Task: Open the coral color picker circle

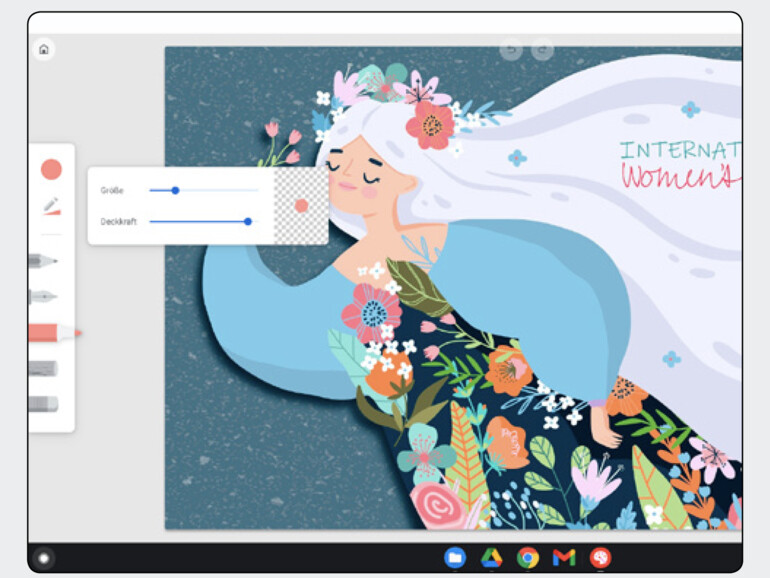Action: pos(51,169)
